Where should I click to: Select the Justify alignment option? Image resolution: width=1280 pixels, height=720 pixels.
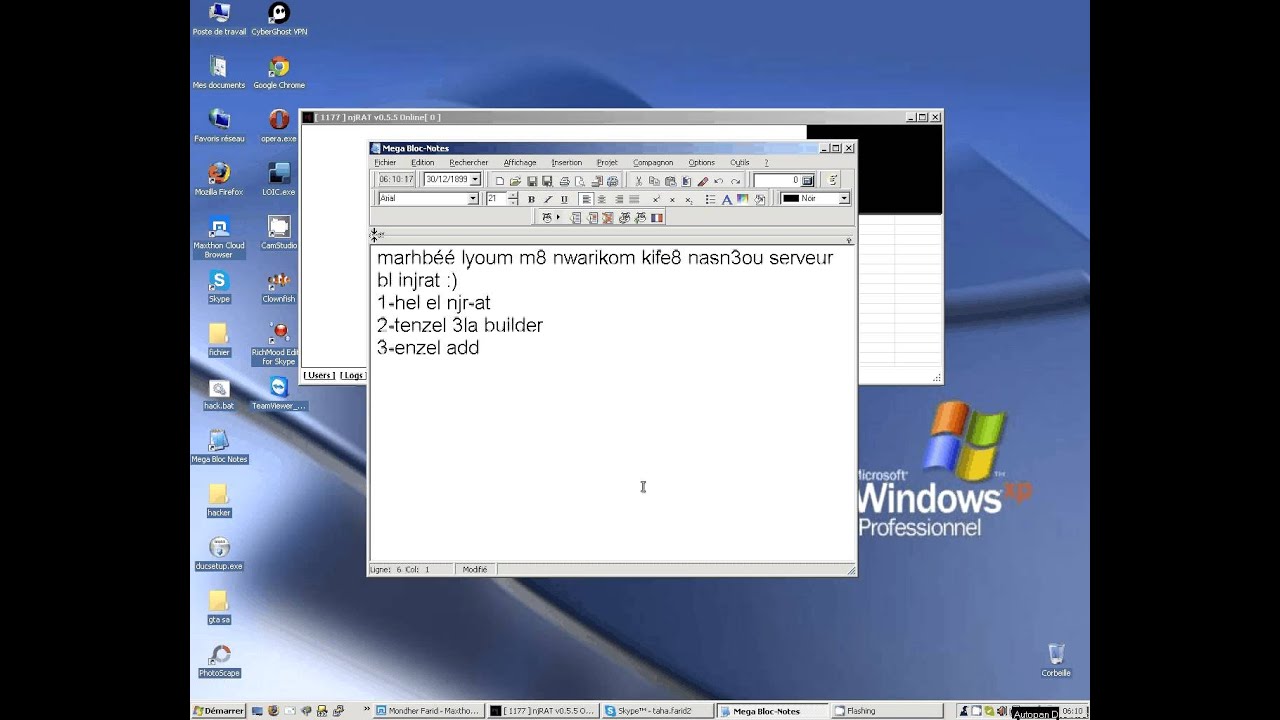pos(634,199)
